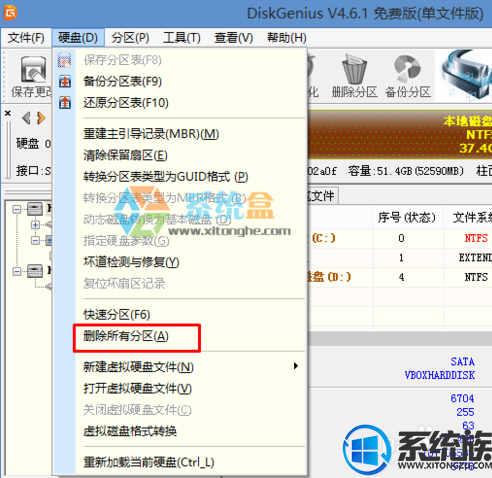Click the Backup Partition toolbar icon
Image resolution: width=492 pixels, height=478 pixels.
click(x=407, y=69)
